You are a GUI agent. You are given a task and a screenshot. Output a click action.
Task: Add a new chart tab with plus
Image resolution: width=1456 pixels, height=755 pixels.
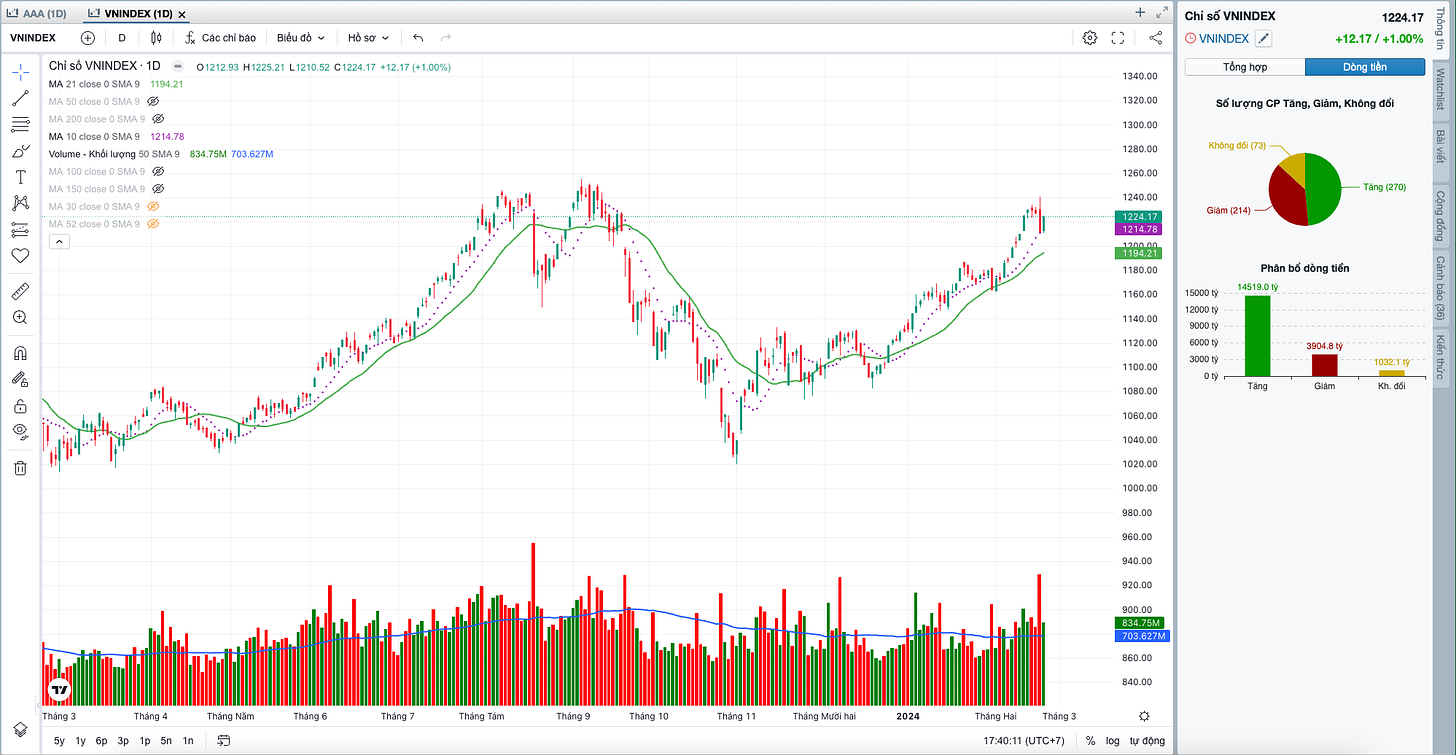[1140, 12]
